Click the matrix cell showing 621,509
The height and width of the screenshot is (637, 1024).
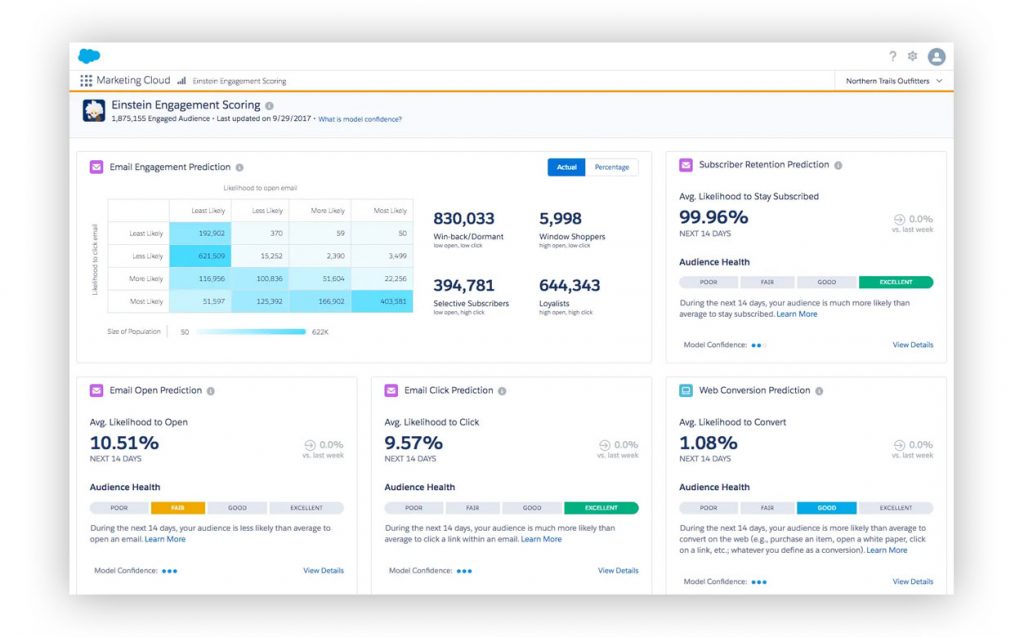(x=200, y=256)
